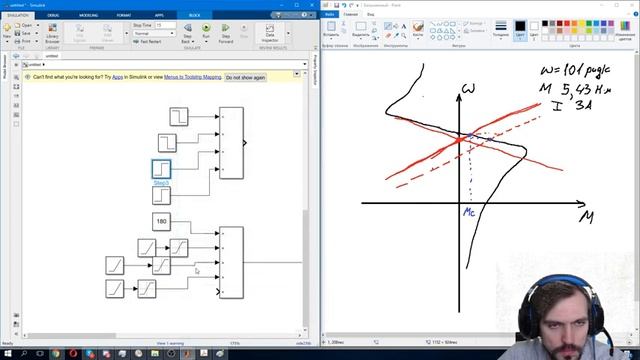Image resolution: width=640 pixels, height=360 pixels.
Task: Switch to the Simulation ribbon tab
Action: click(18, 15)
